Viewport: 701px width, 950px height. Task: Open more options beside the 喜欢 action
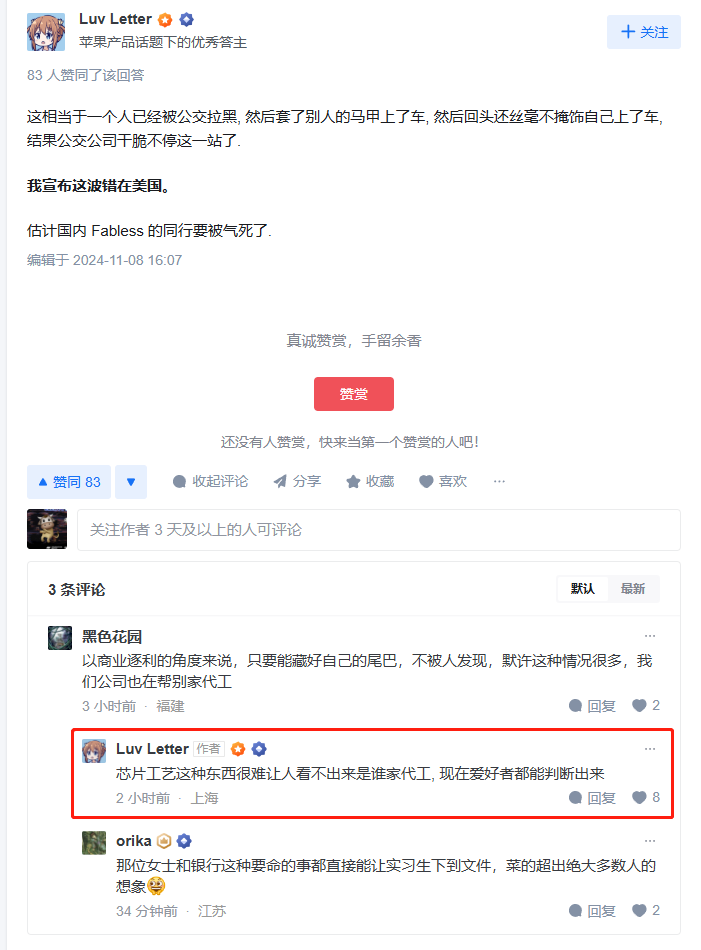tap(499, 482)
